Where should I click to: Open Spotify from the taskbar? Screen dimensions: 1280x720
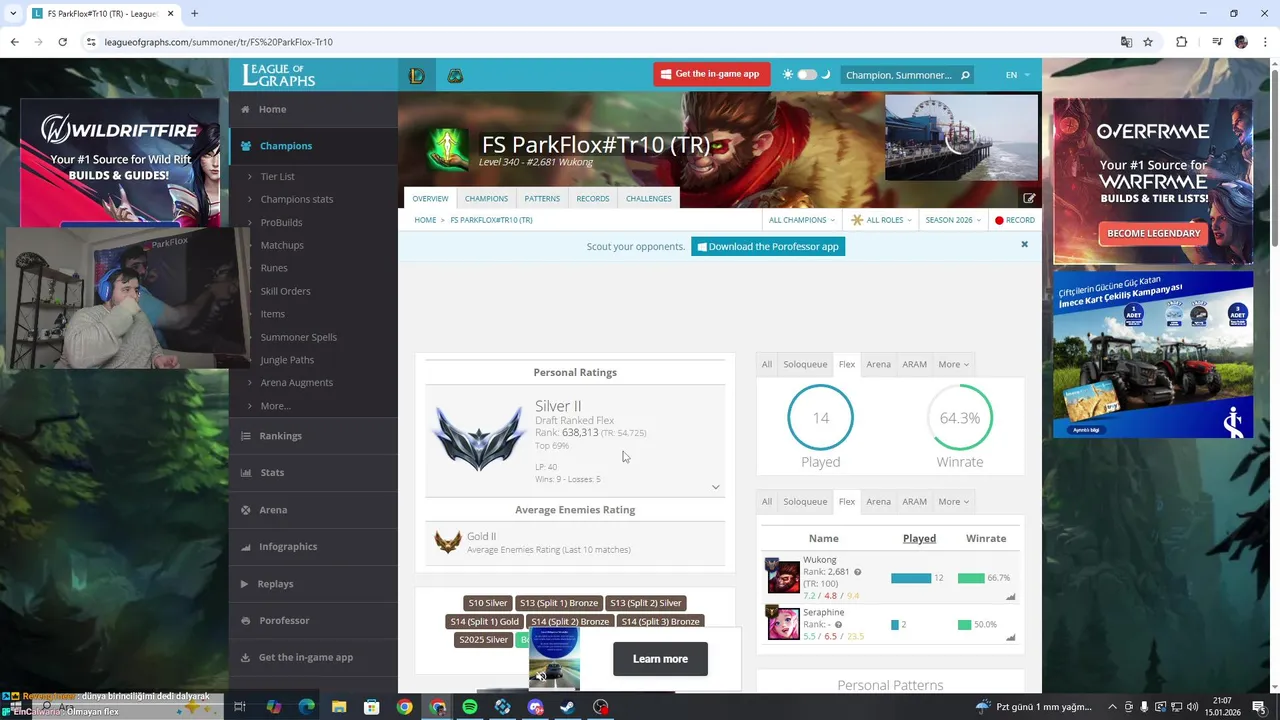[469, 707]
